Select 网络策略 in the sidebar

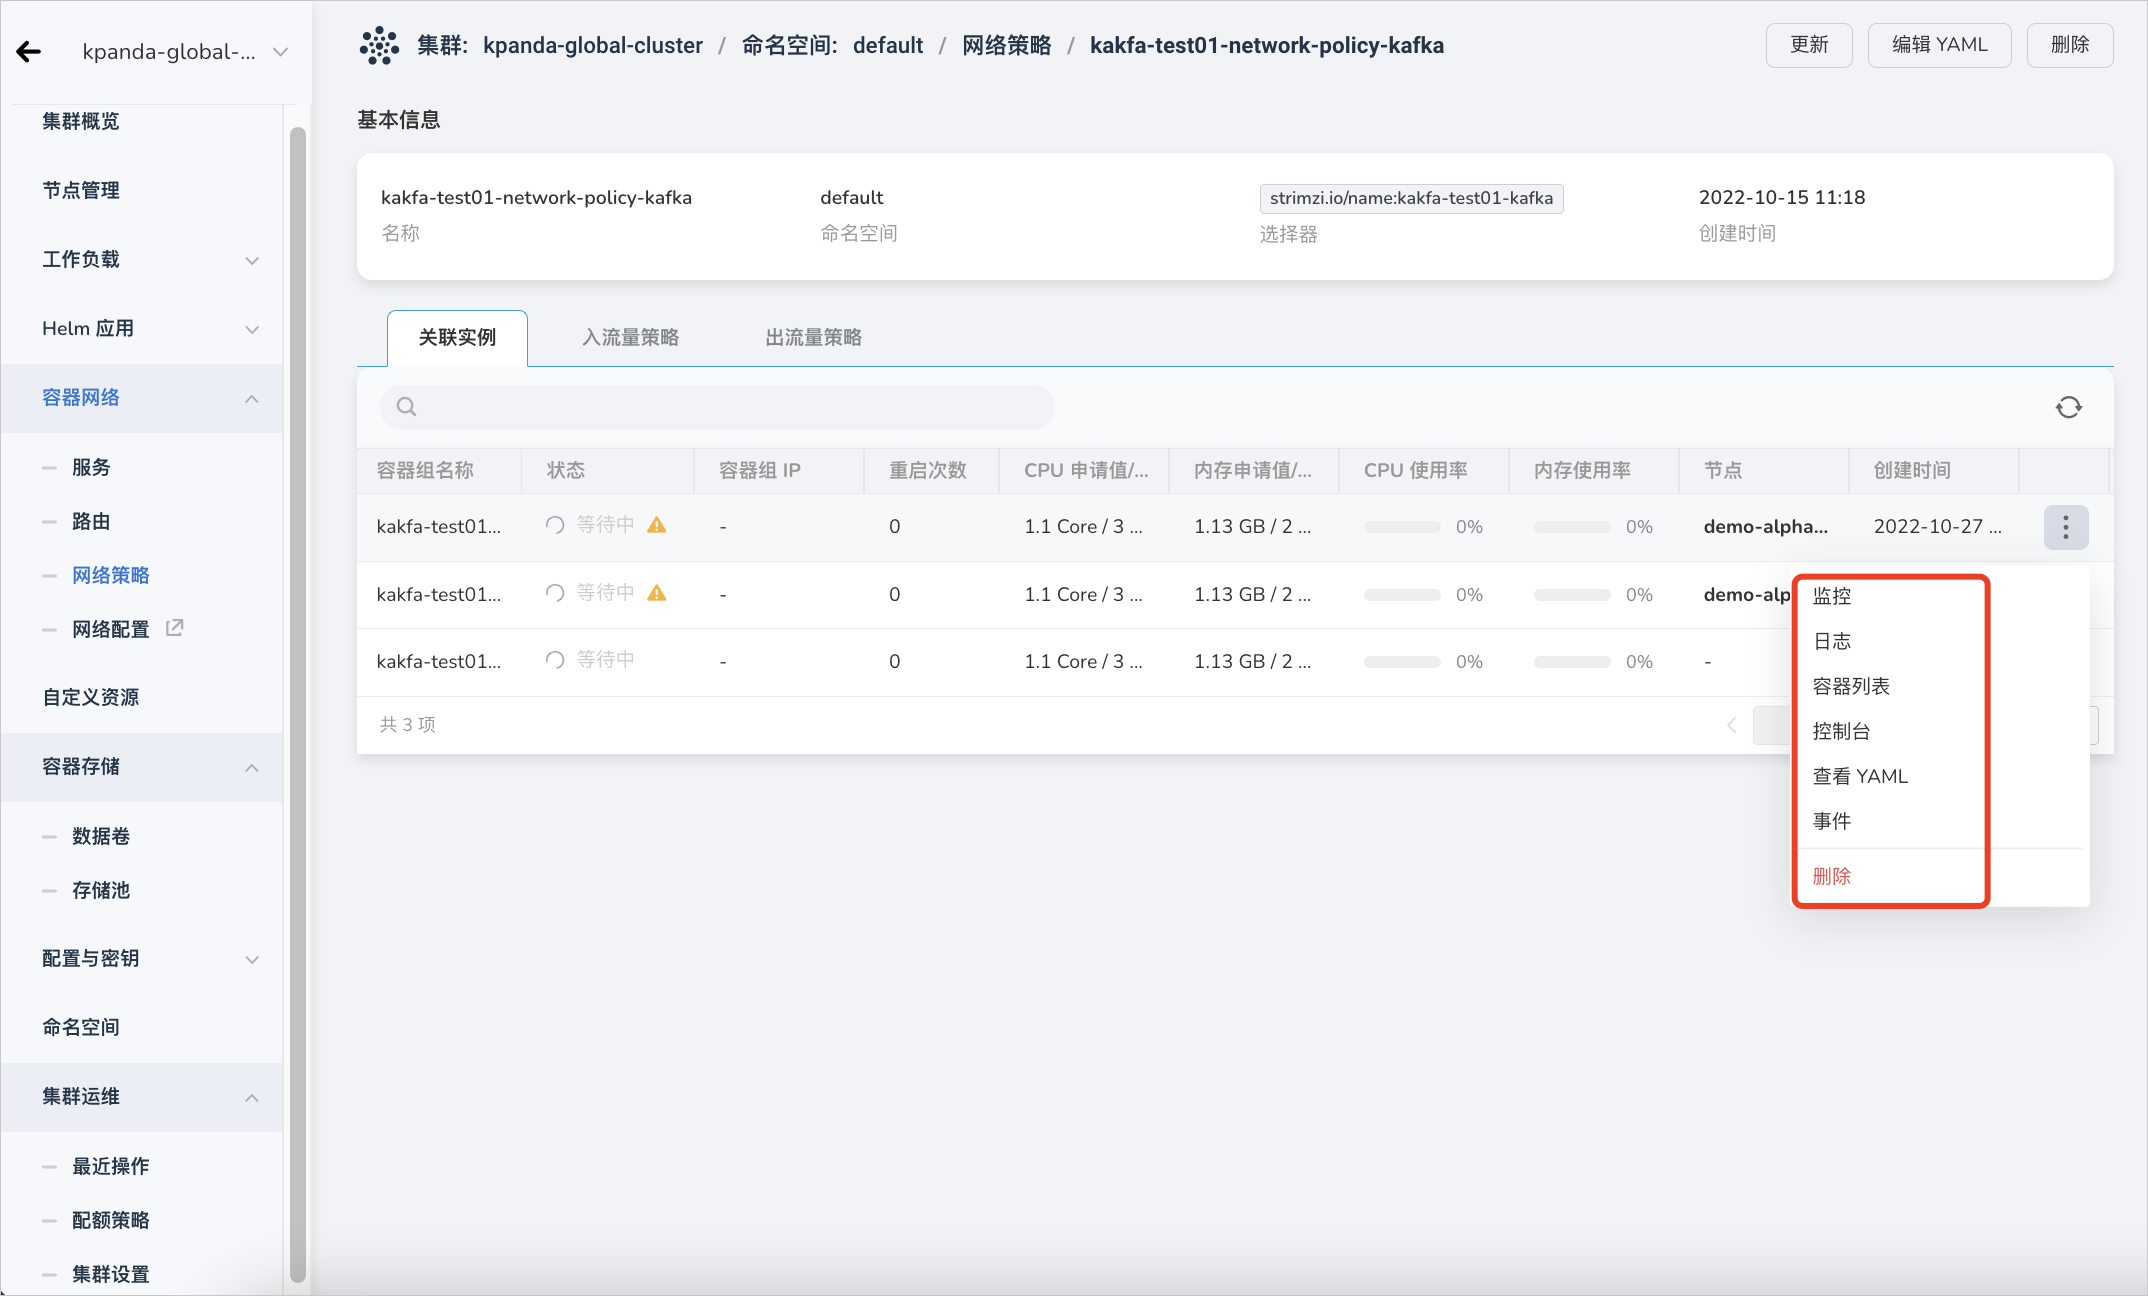pyautogui.click(x=110, y=576)
